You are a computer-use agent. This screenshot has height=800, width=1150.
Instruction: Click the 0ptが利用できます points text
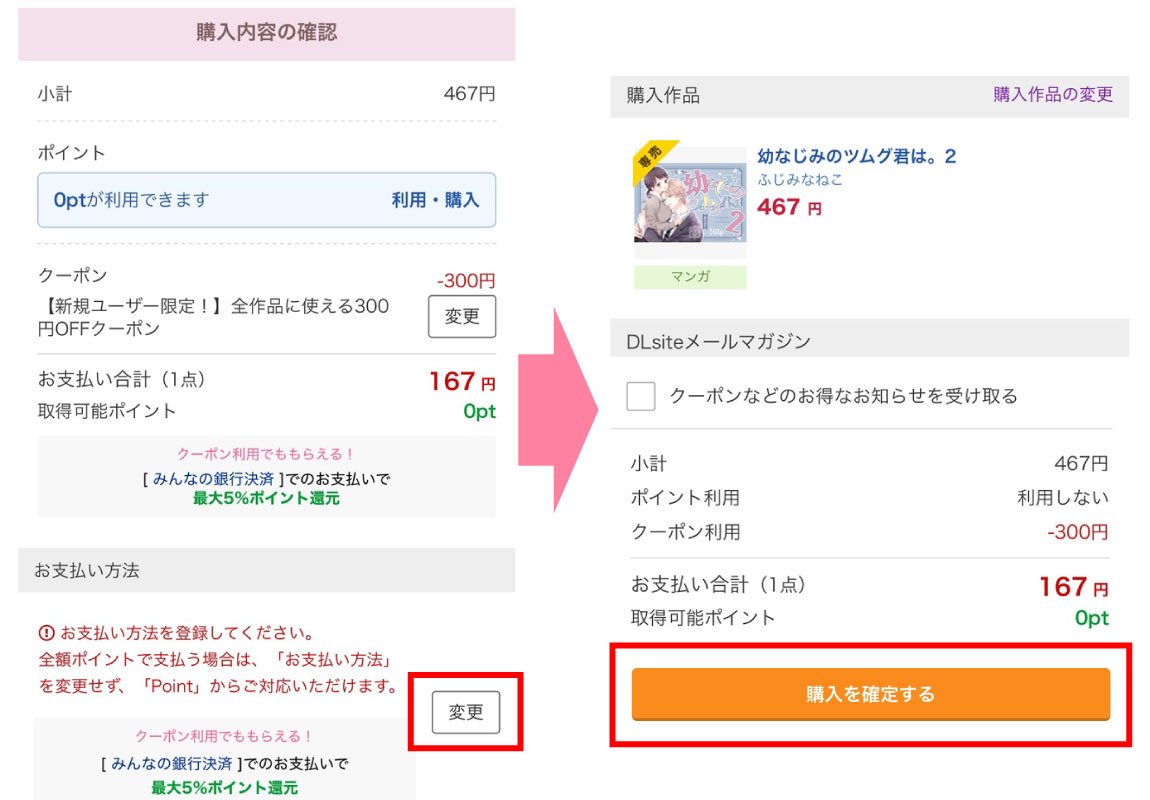132,200
